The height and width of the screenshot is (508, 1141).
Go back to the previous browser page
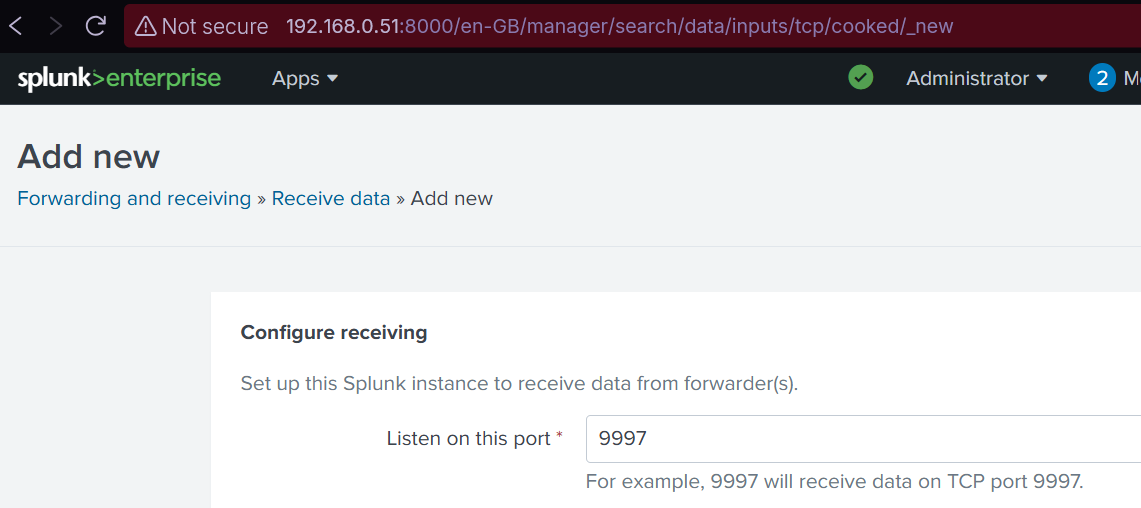pos(16,26)
